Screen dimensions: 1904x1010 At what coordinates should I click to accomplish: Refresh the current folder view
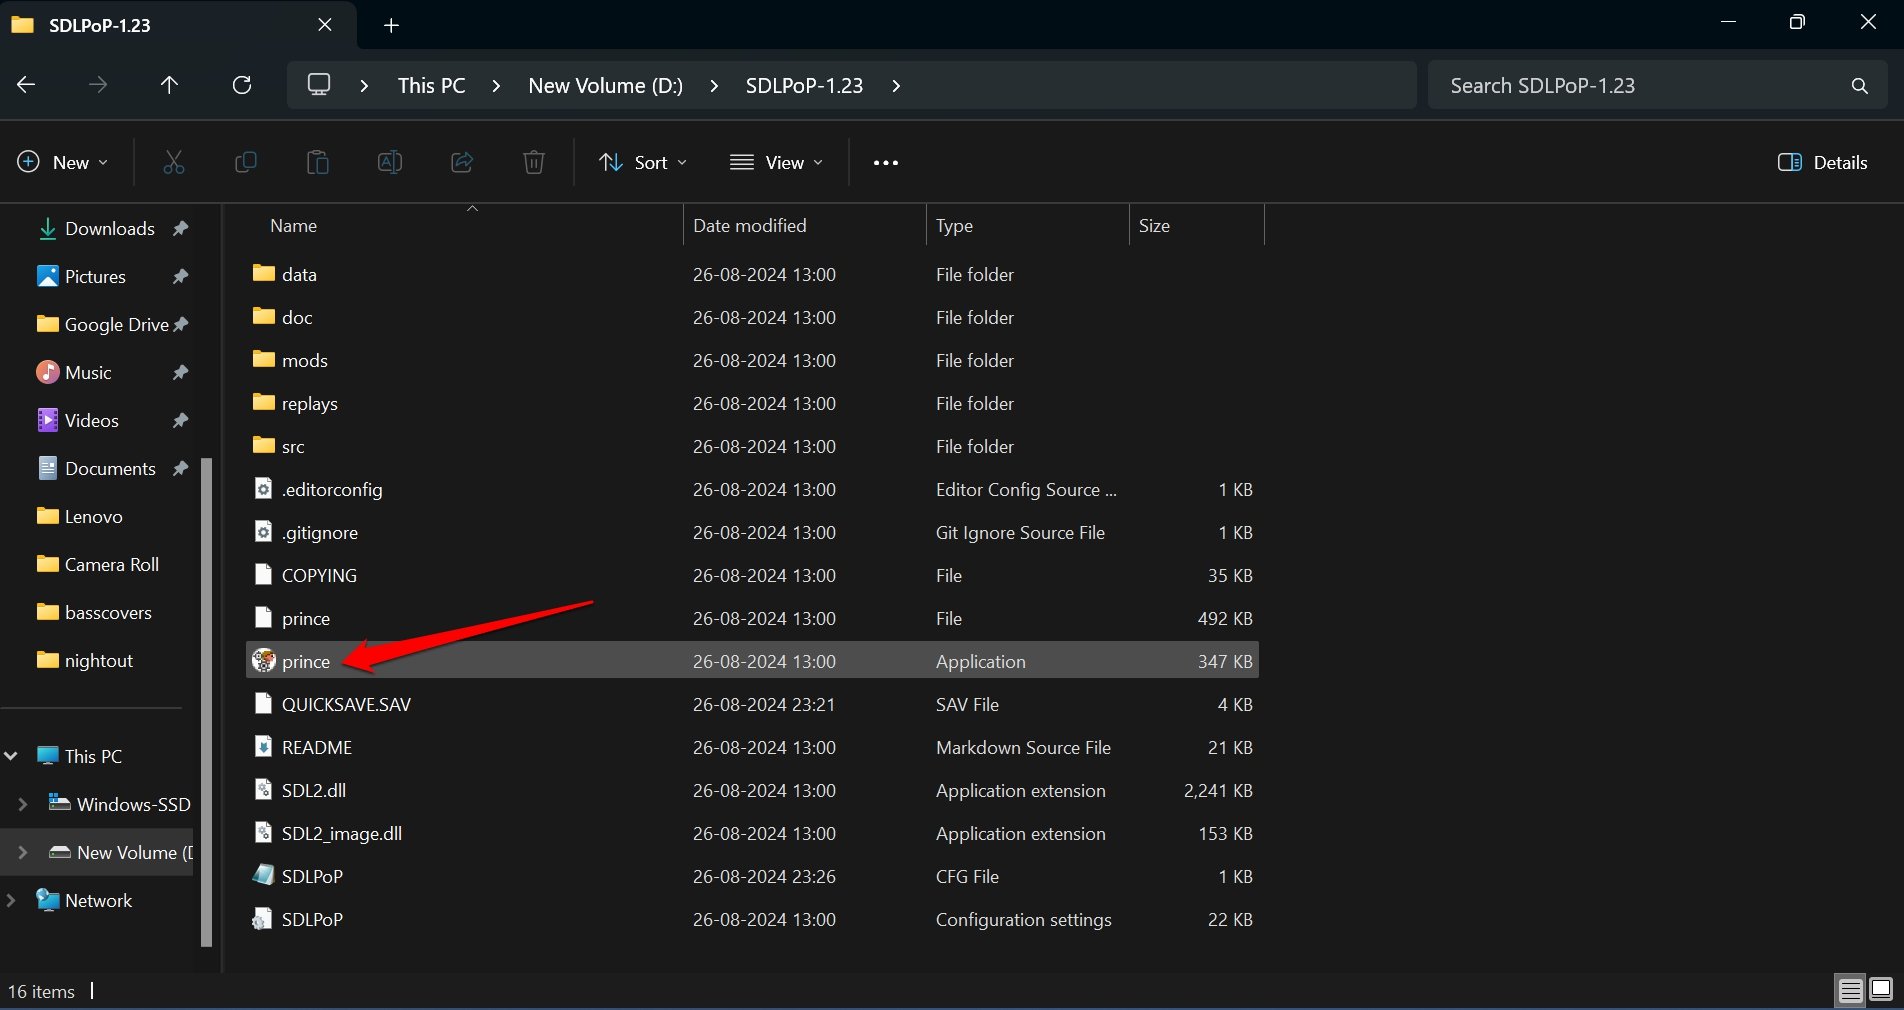pyautogui.click(x=242, y=85)
